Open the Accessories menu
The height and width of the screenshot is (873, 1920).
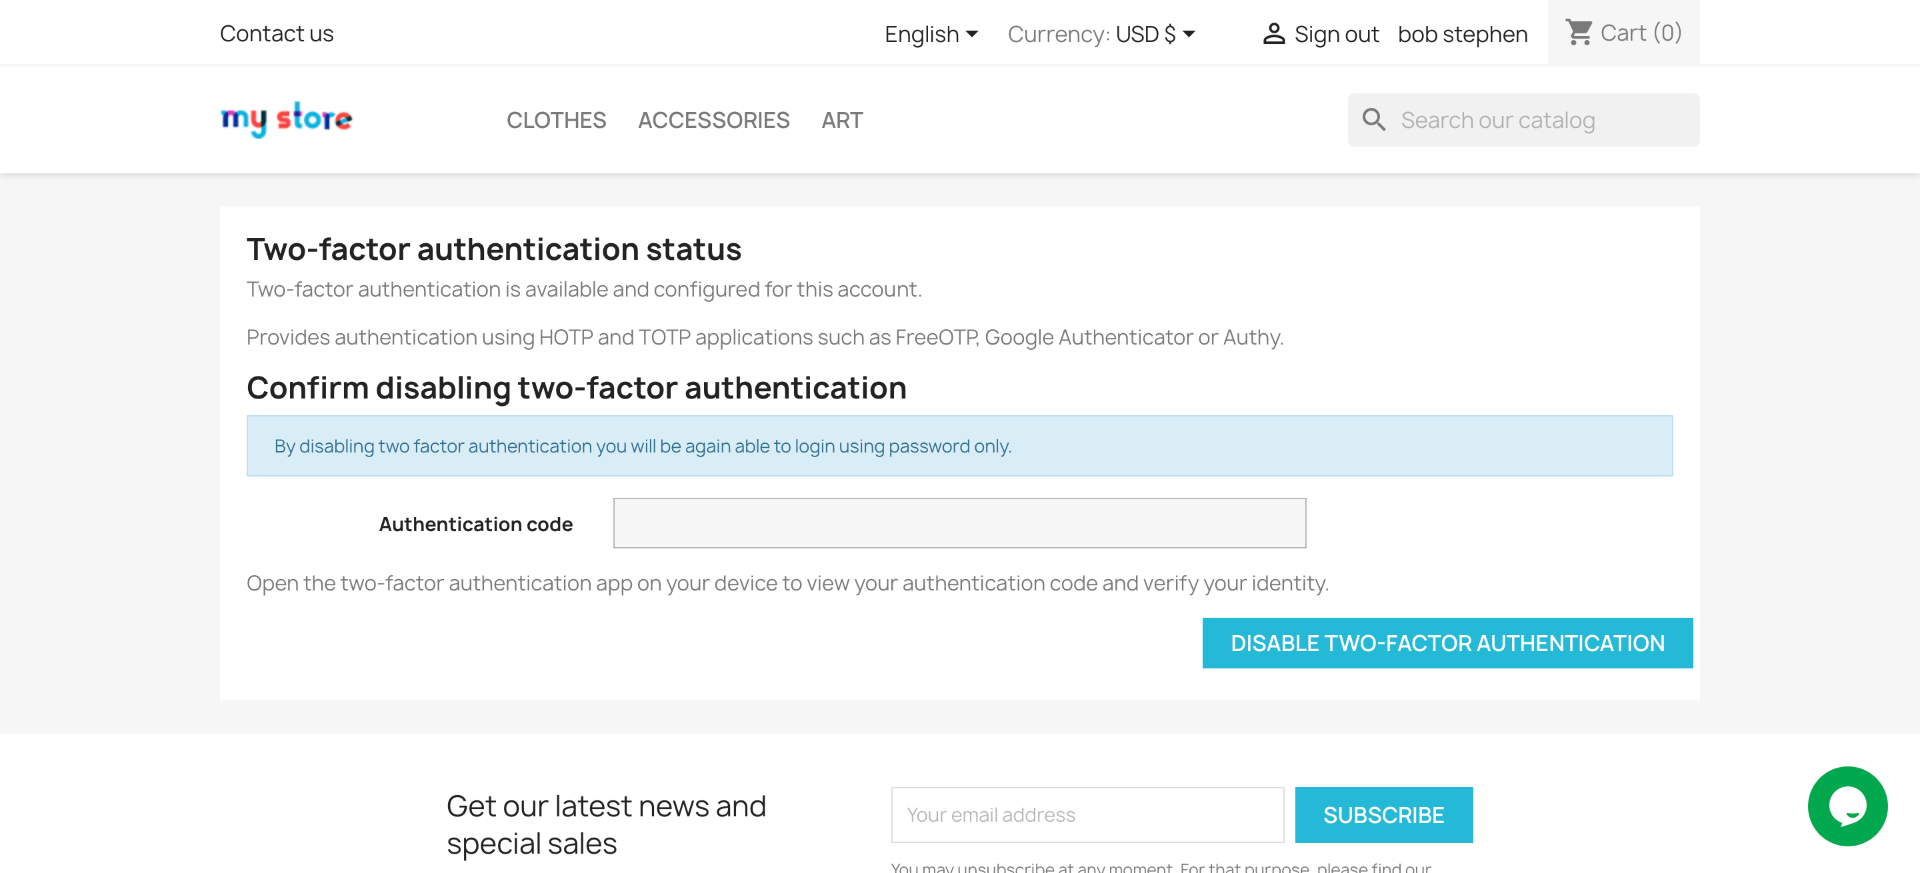[714, 120]
